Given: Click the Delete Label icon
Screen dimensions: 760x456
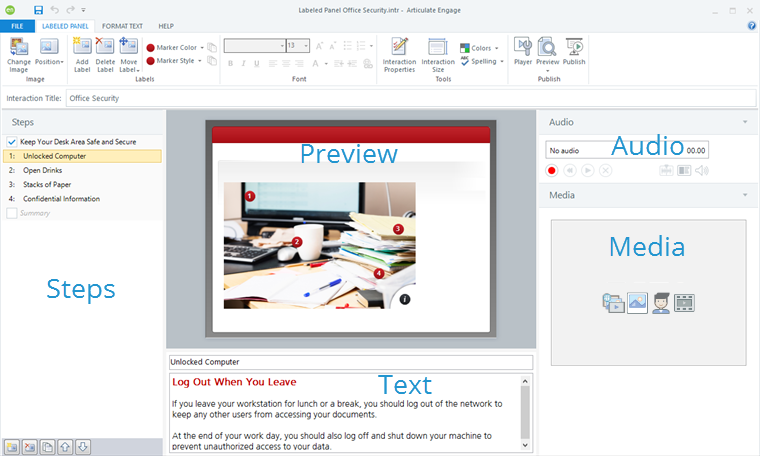Looking at the screenshot, I should tap(104, 46).
